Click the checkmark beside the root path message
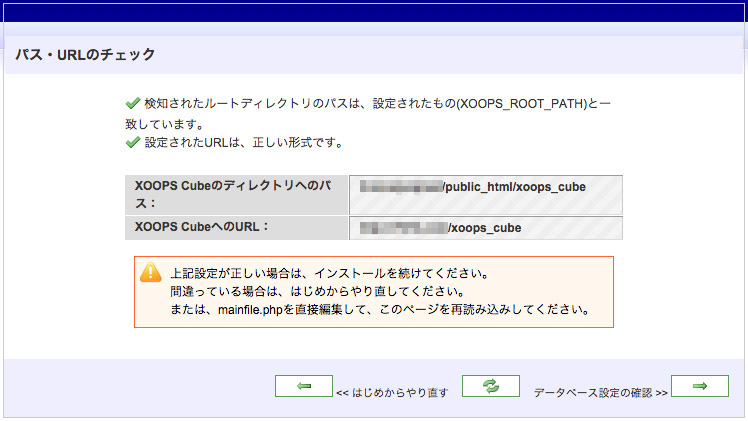The width and height of the screenshot is (748, 421). pyautogui.click(x=131, y=103)
